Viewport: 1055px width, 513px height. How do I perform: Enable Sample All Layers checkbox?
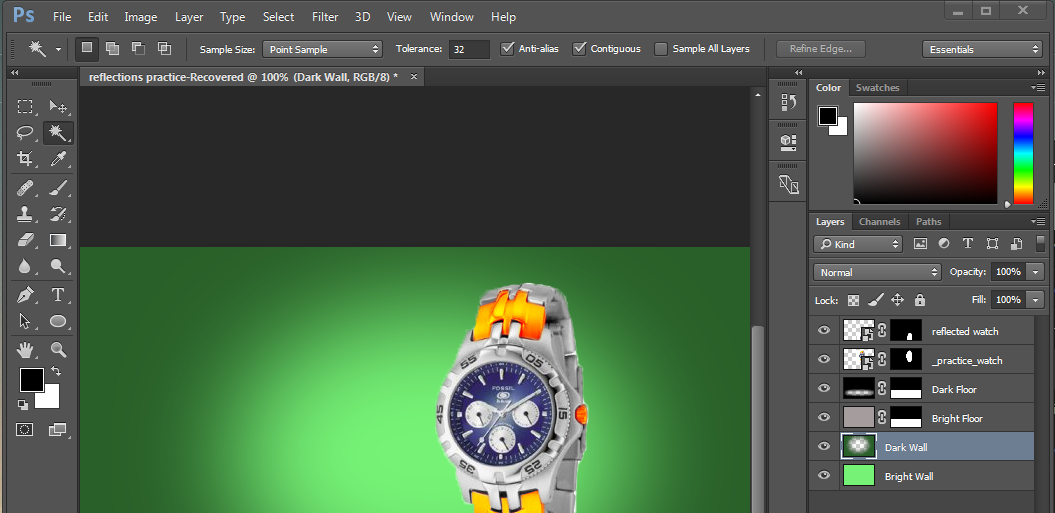661,48
